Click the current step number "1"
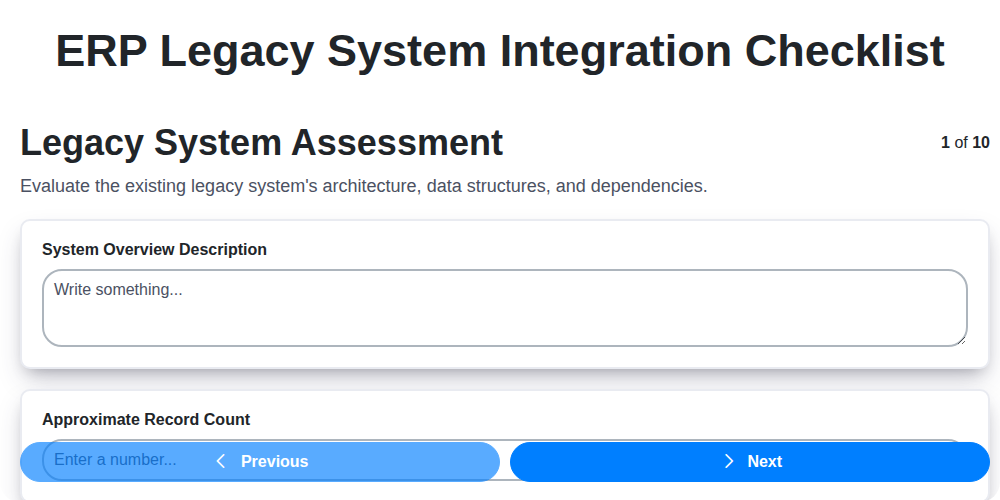This screenshot has height=500, width=1000. 945,143
